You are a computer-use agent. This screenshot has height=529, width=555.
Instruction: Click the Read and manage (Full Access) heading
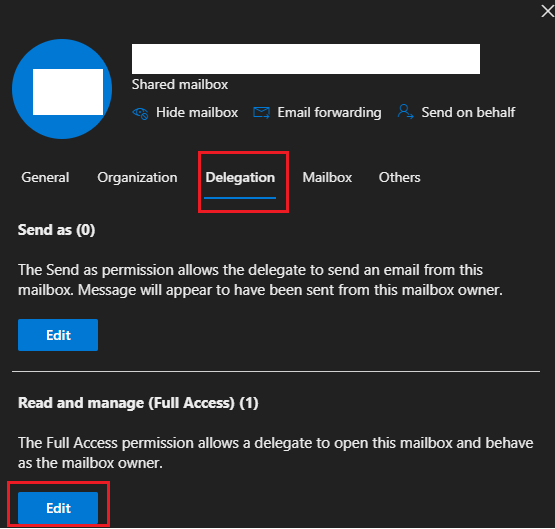click(x=138, y=403)
